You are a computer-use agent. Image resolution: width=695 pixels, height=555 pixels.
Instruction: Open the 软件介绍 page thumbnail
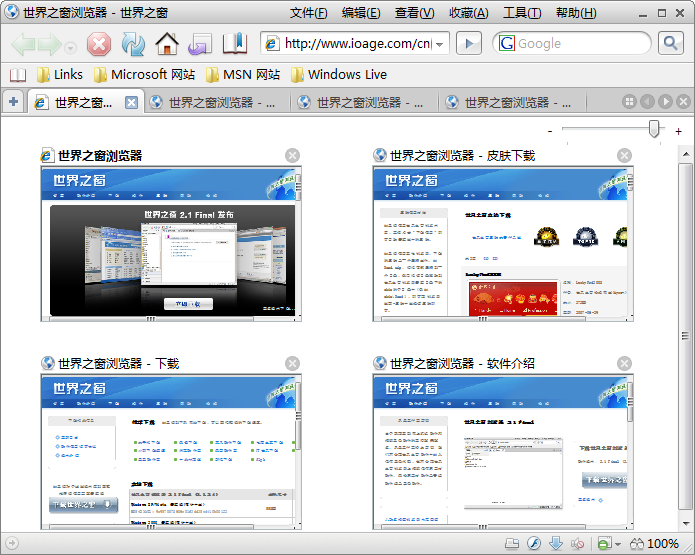503,452
